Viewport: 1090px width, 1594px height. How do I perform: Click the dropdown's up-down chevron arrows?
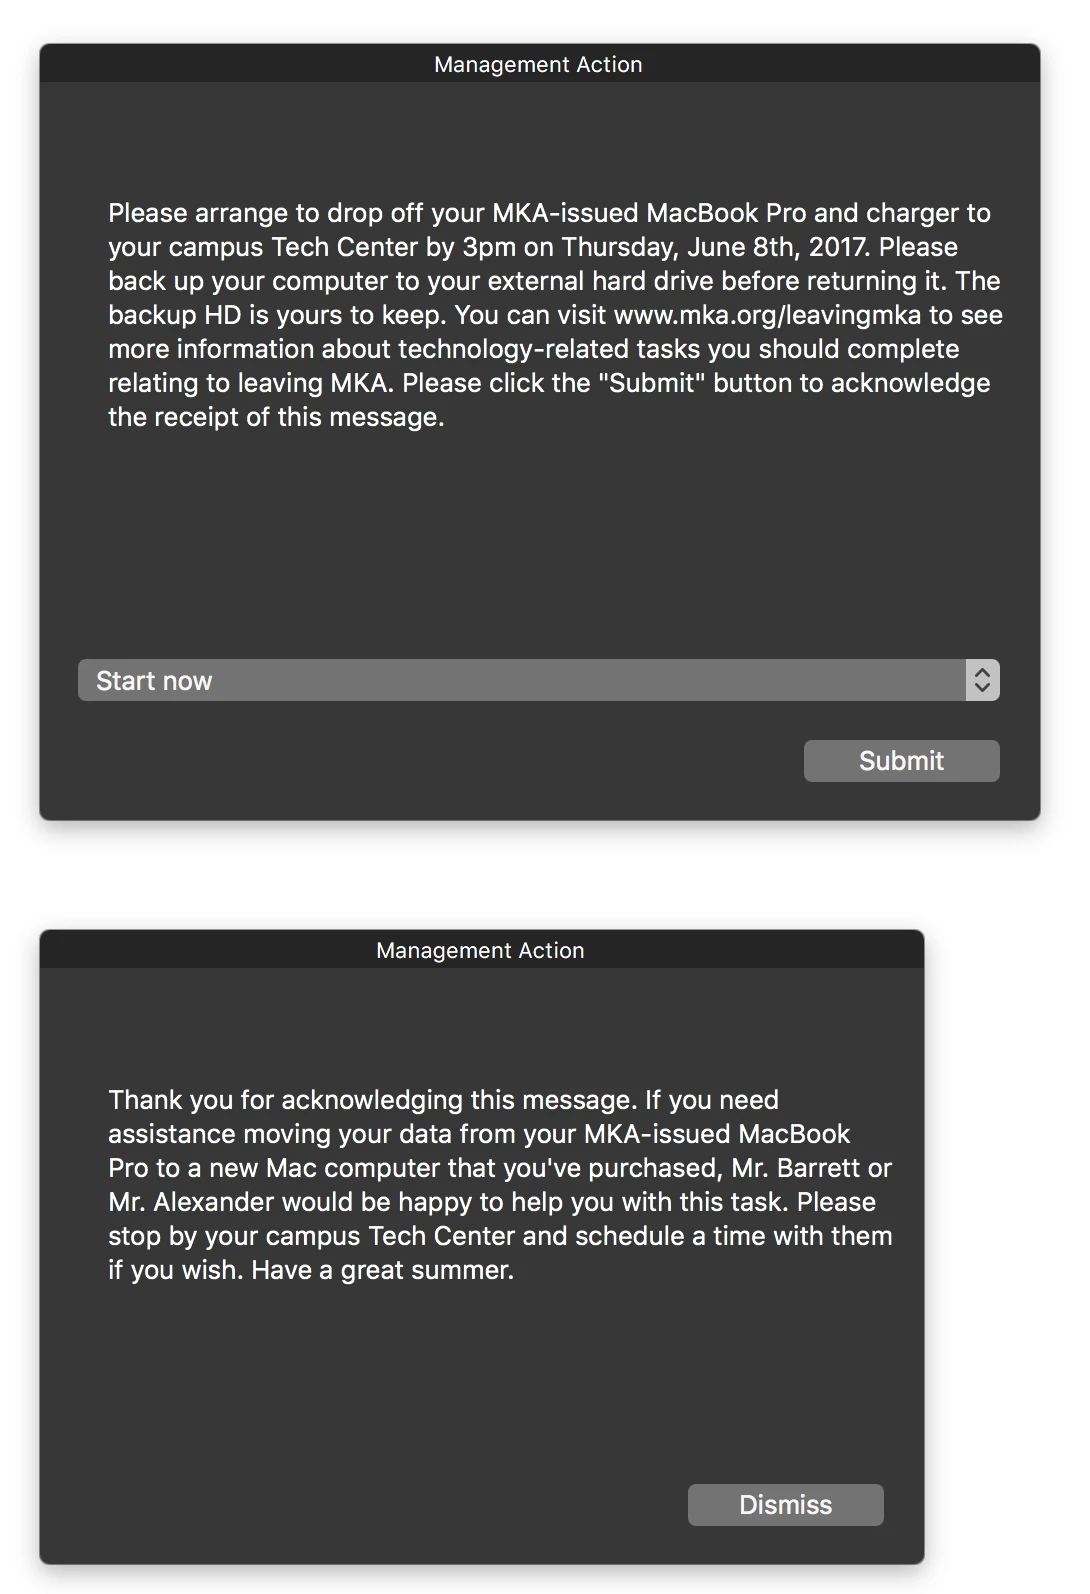982,680
